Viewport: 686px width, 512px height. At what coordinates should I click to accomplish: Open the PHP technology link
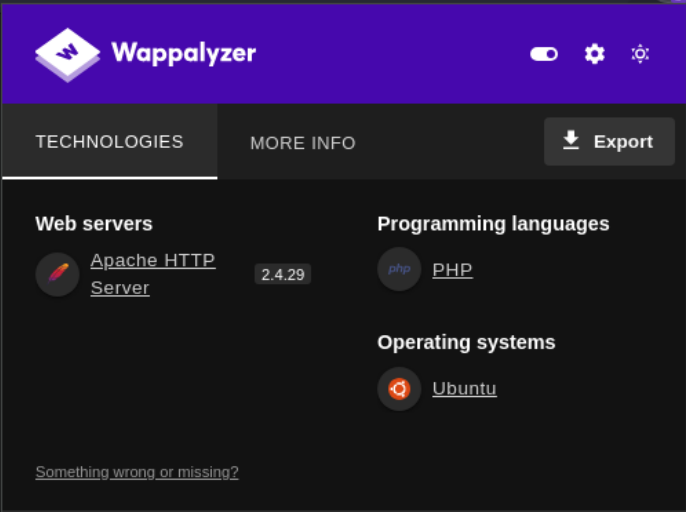pyautogui.click(x=452, y=270)
